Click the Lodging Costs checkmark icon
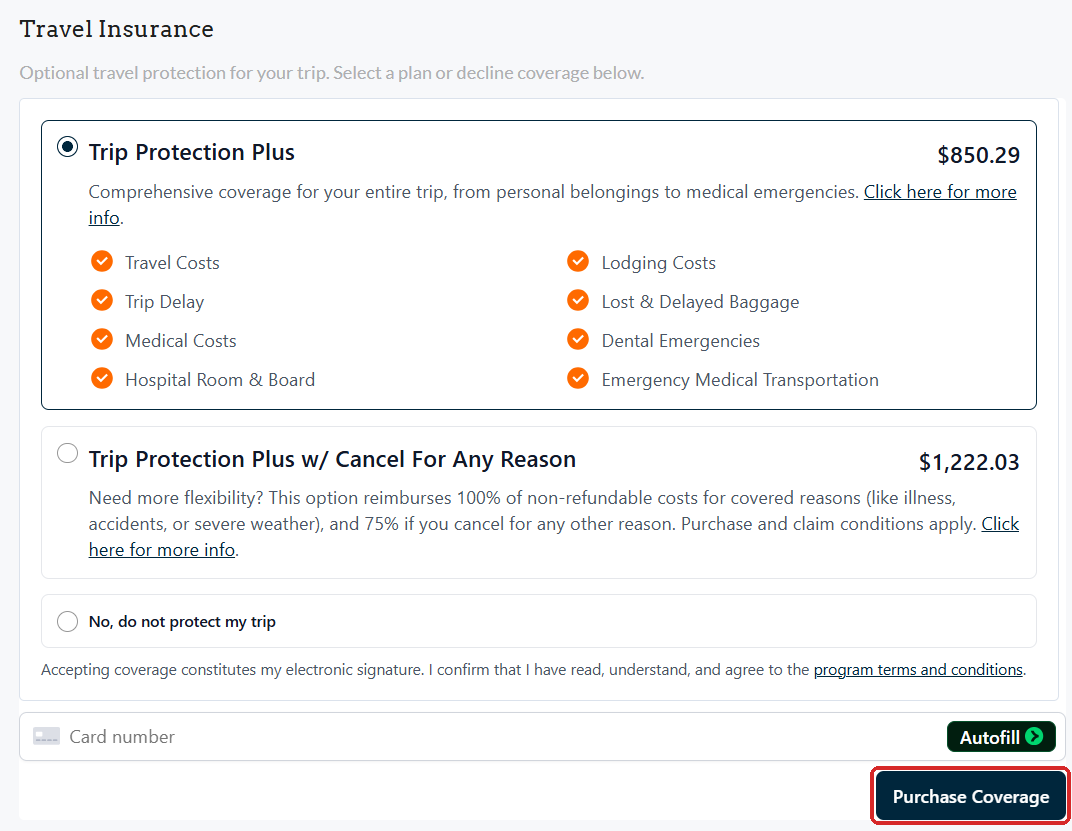1072x831 pixels. point(578,261)
